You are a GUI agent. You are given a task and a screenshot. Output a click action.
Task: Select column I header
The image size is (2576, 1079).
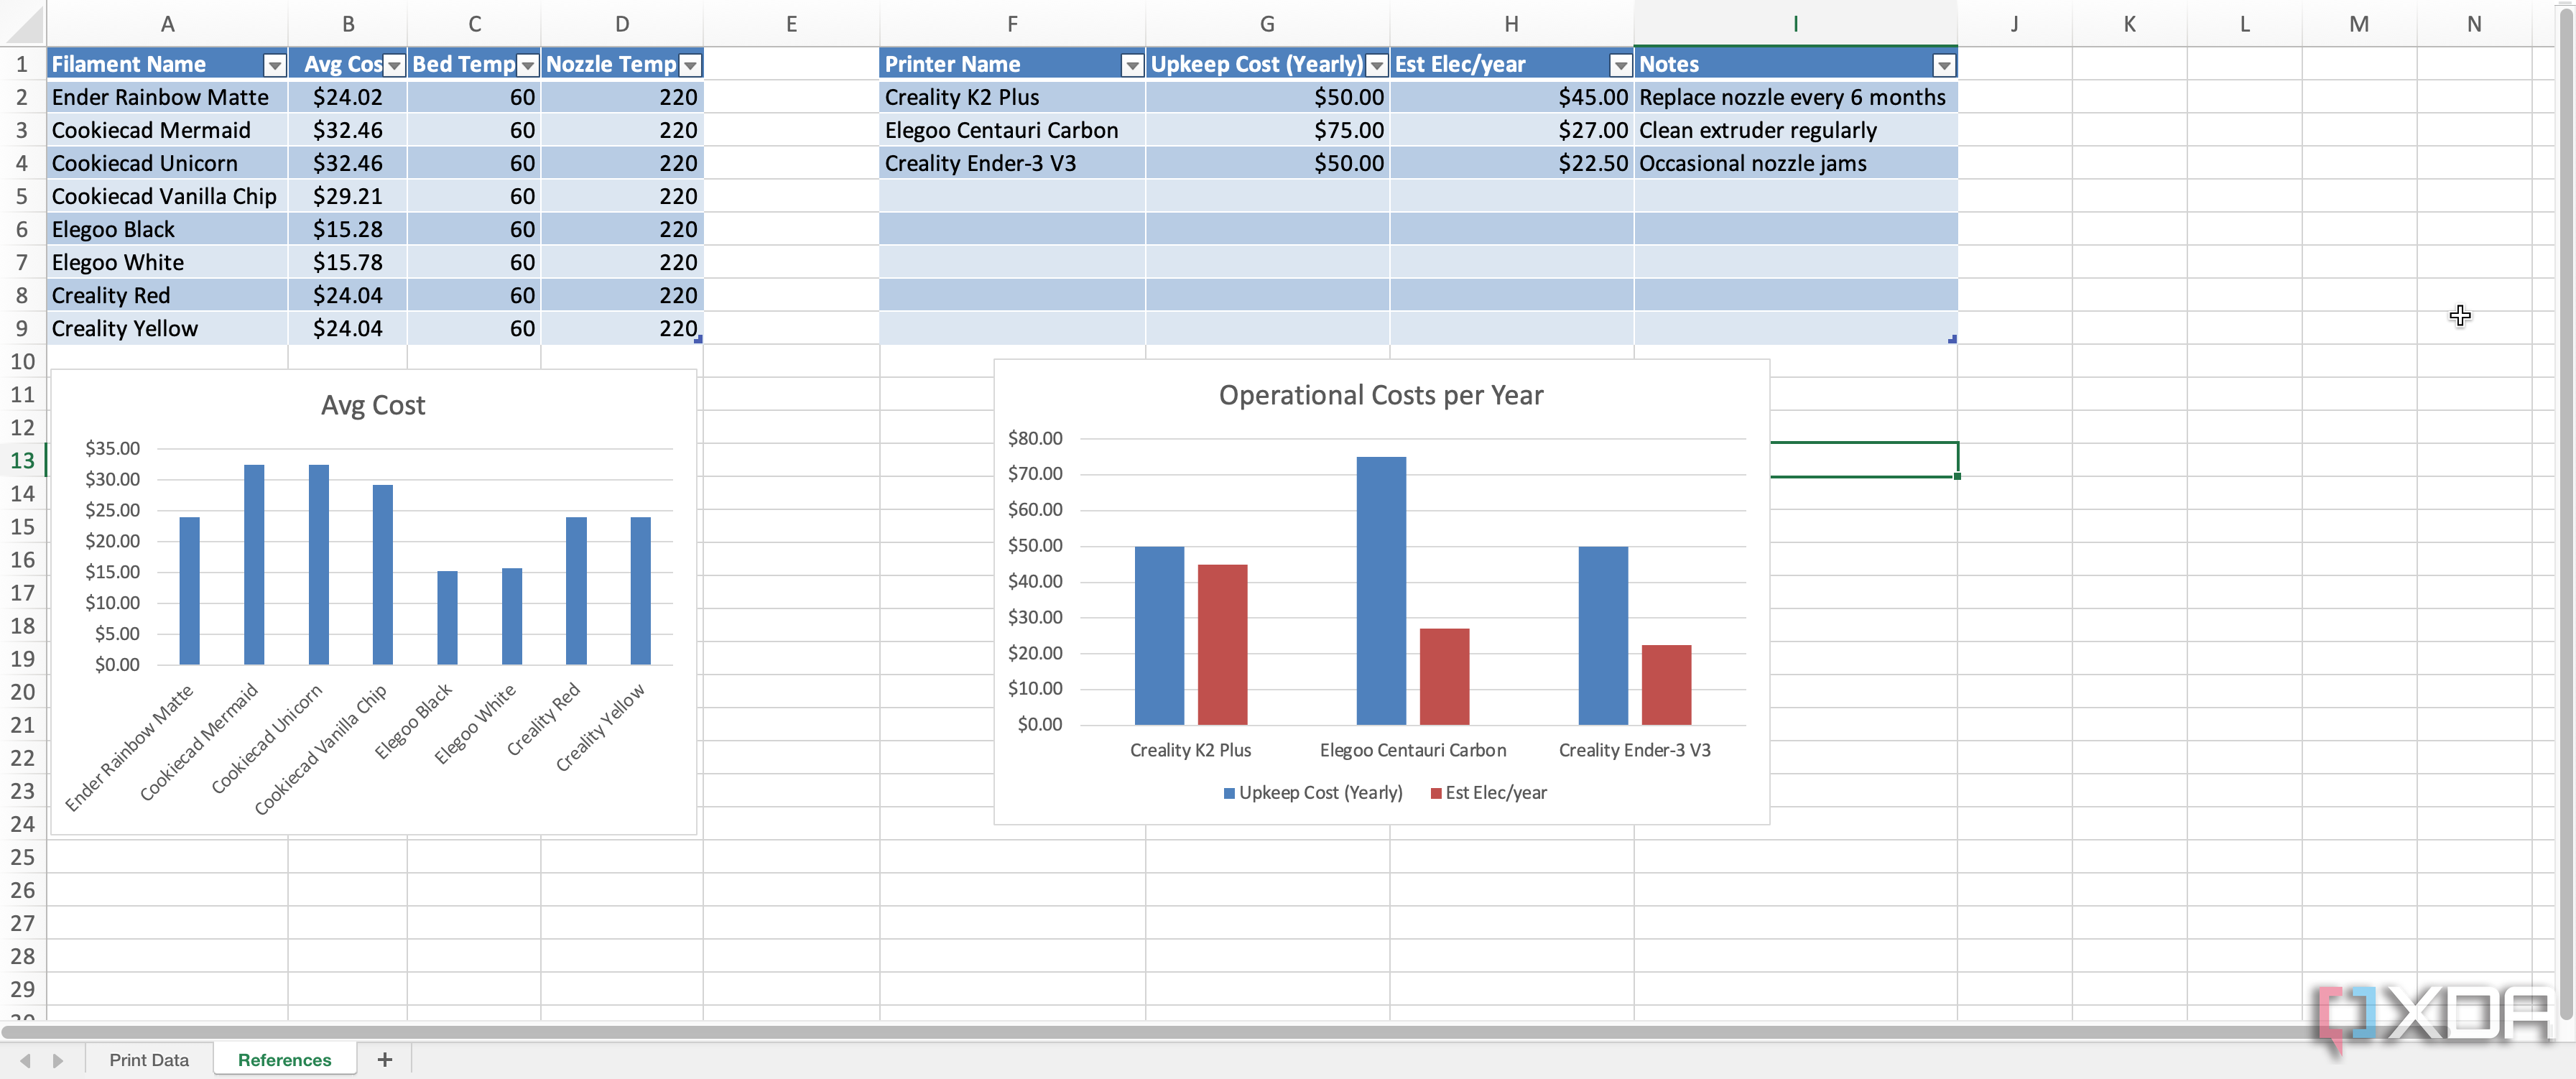1794,23
